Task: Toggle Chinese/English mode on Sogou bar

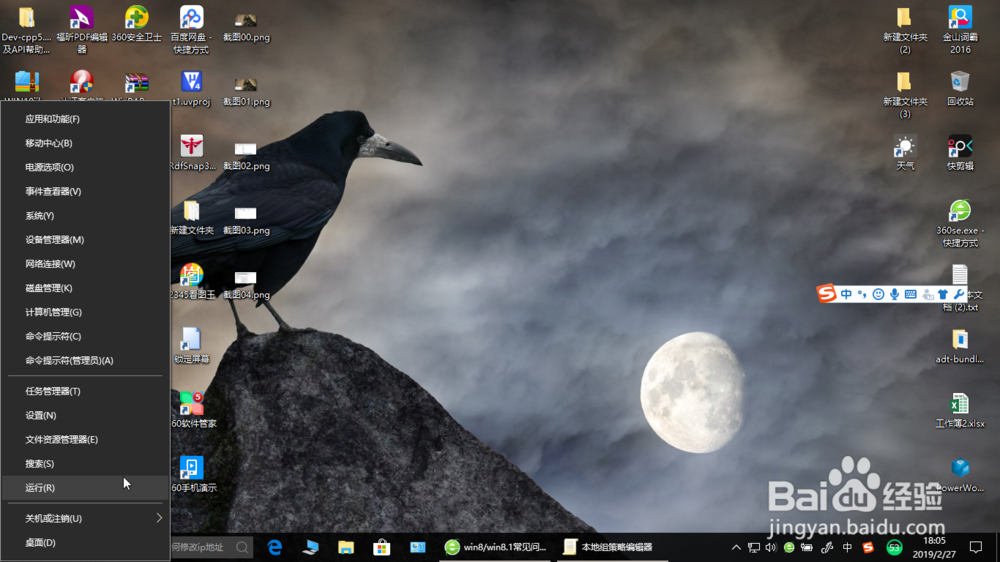Action: [x=846, y=294]
